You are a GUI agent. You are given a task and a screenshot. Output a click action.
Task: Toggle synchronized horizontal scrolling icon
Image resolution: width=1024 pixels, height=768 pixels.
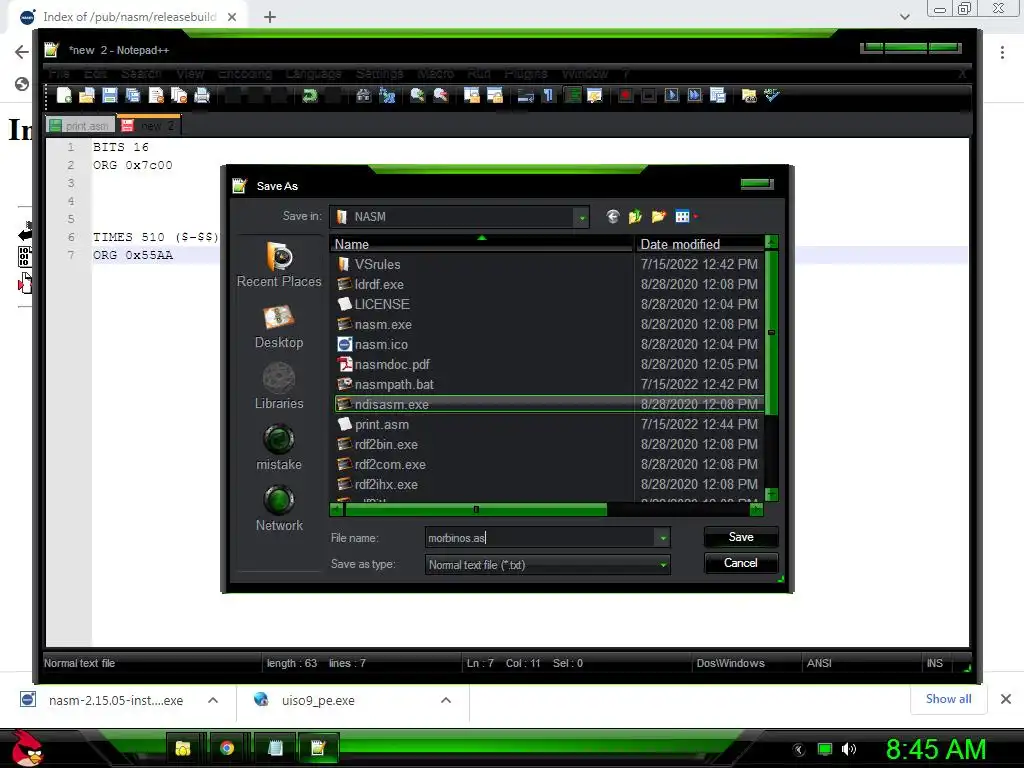point(494,95)
